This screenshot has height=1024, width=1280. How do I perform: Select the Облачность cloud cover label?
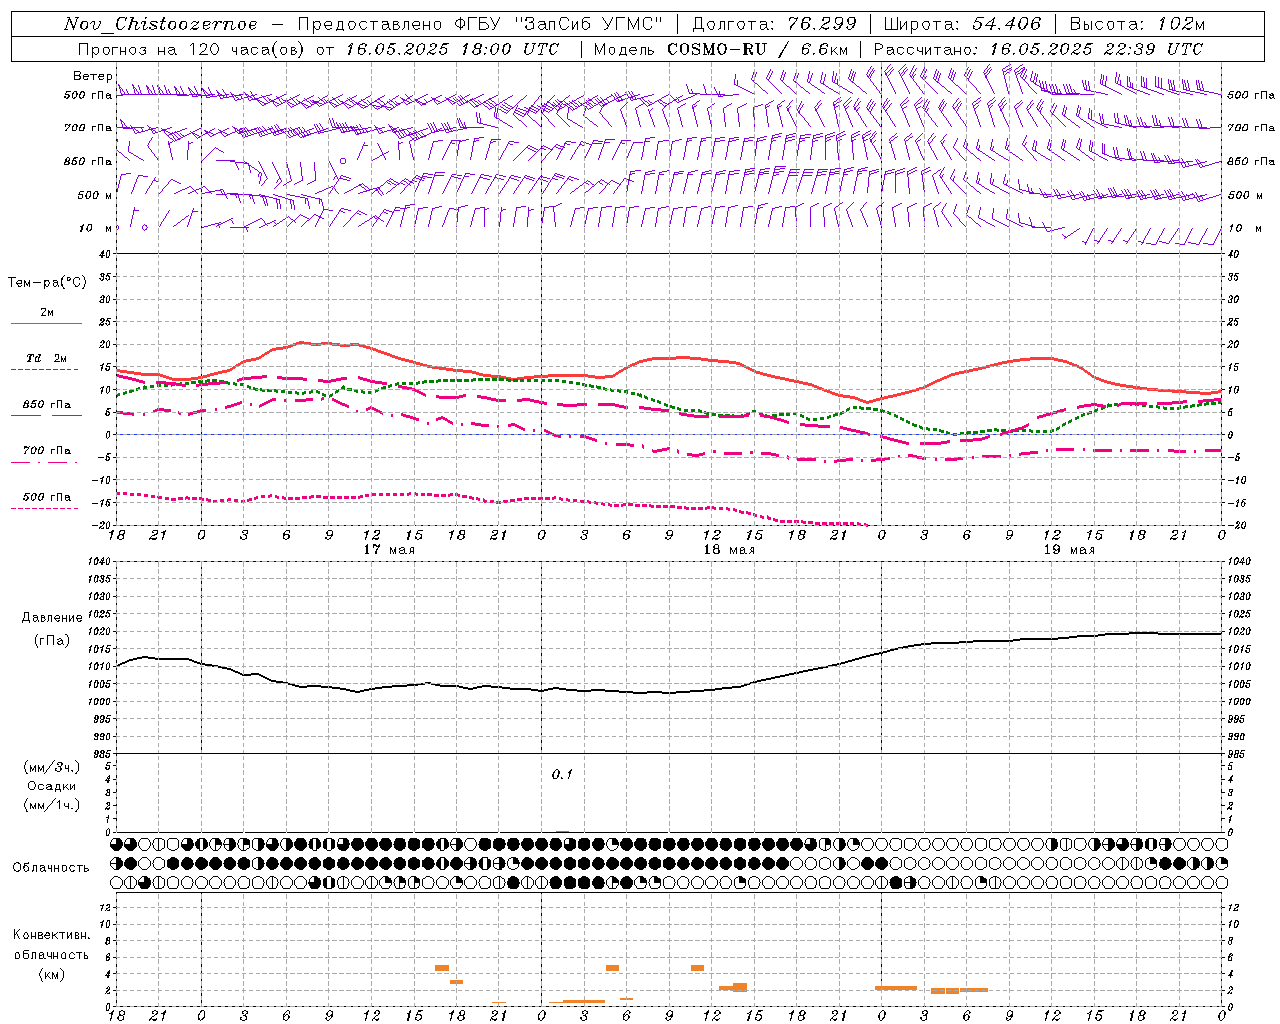tap(51, 867)
